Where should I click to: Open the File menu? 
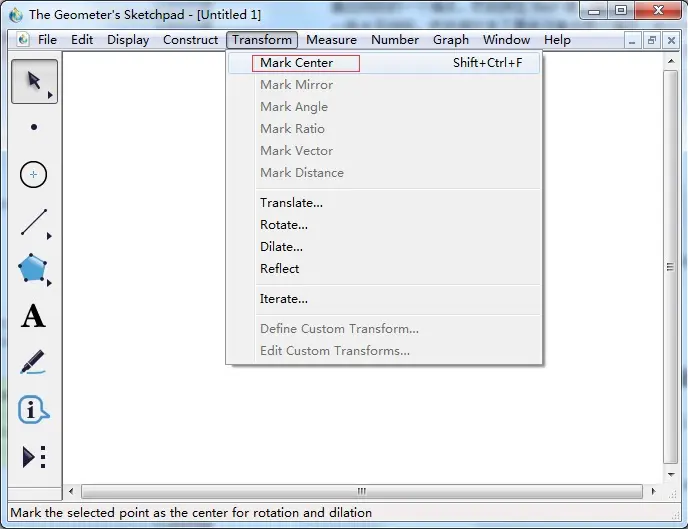coord(47,40)
